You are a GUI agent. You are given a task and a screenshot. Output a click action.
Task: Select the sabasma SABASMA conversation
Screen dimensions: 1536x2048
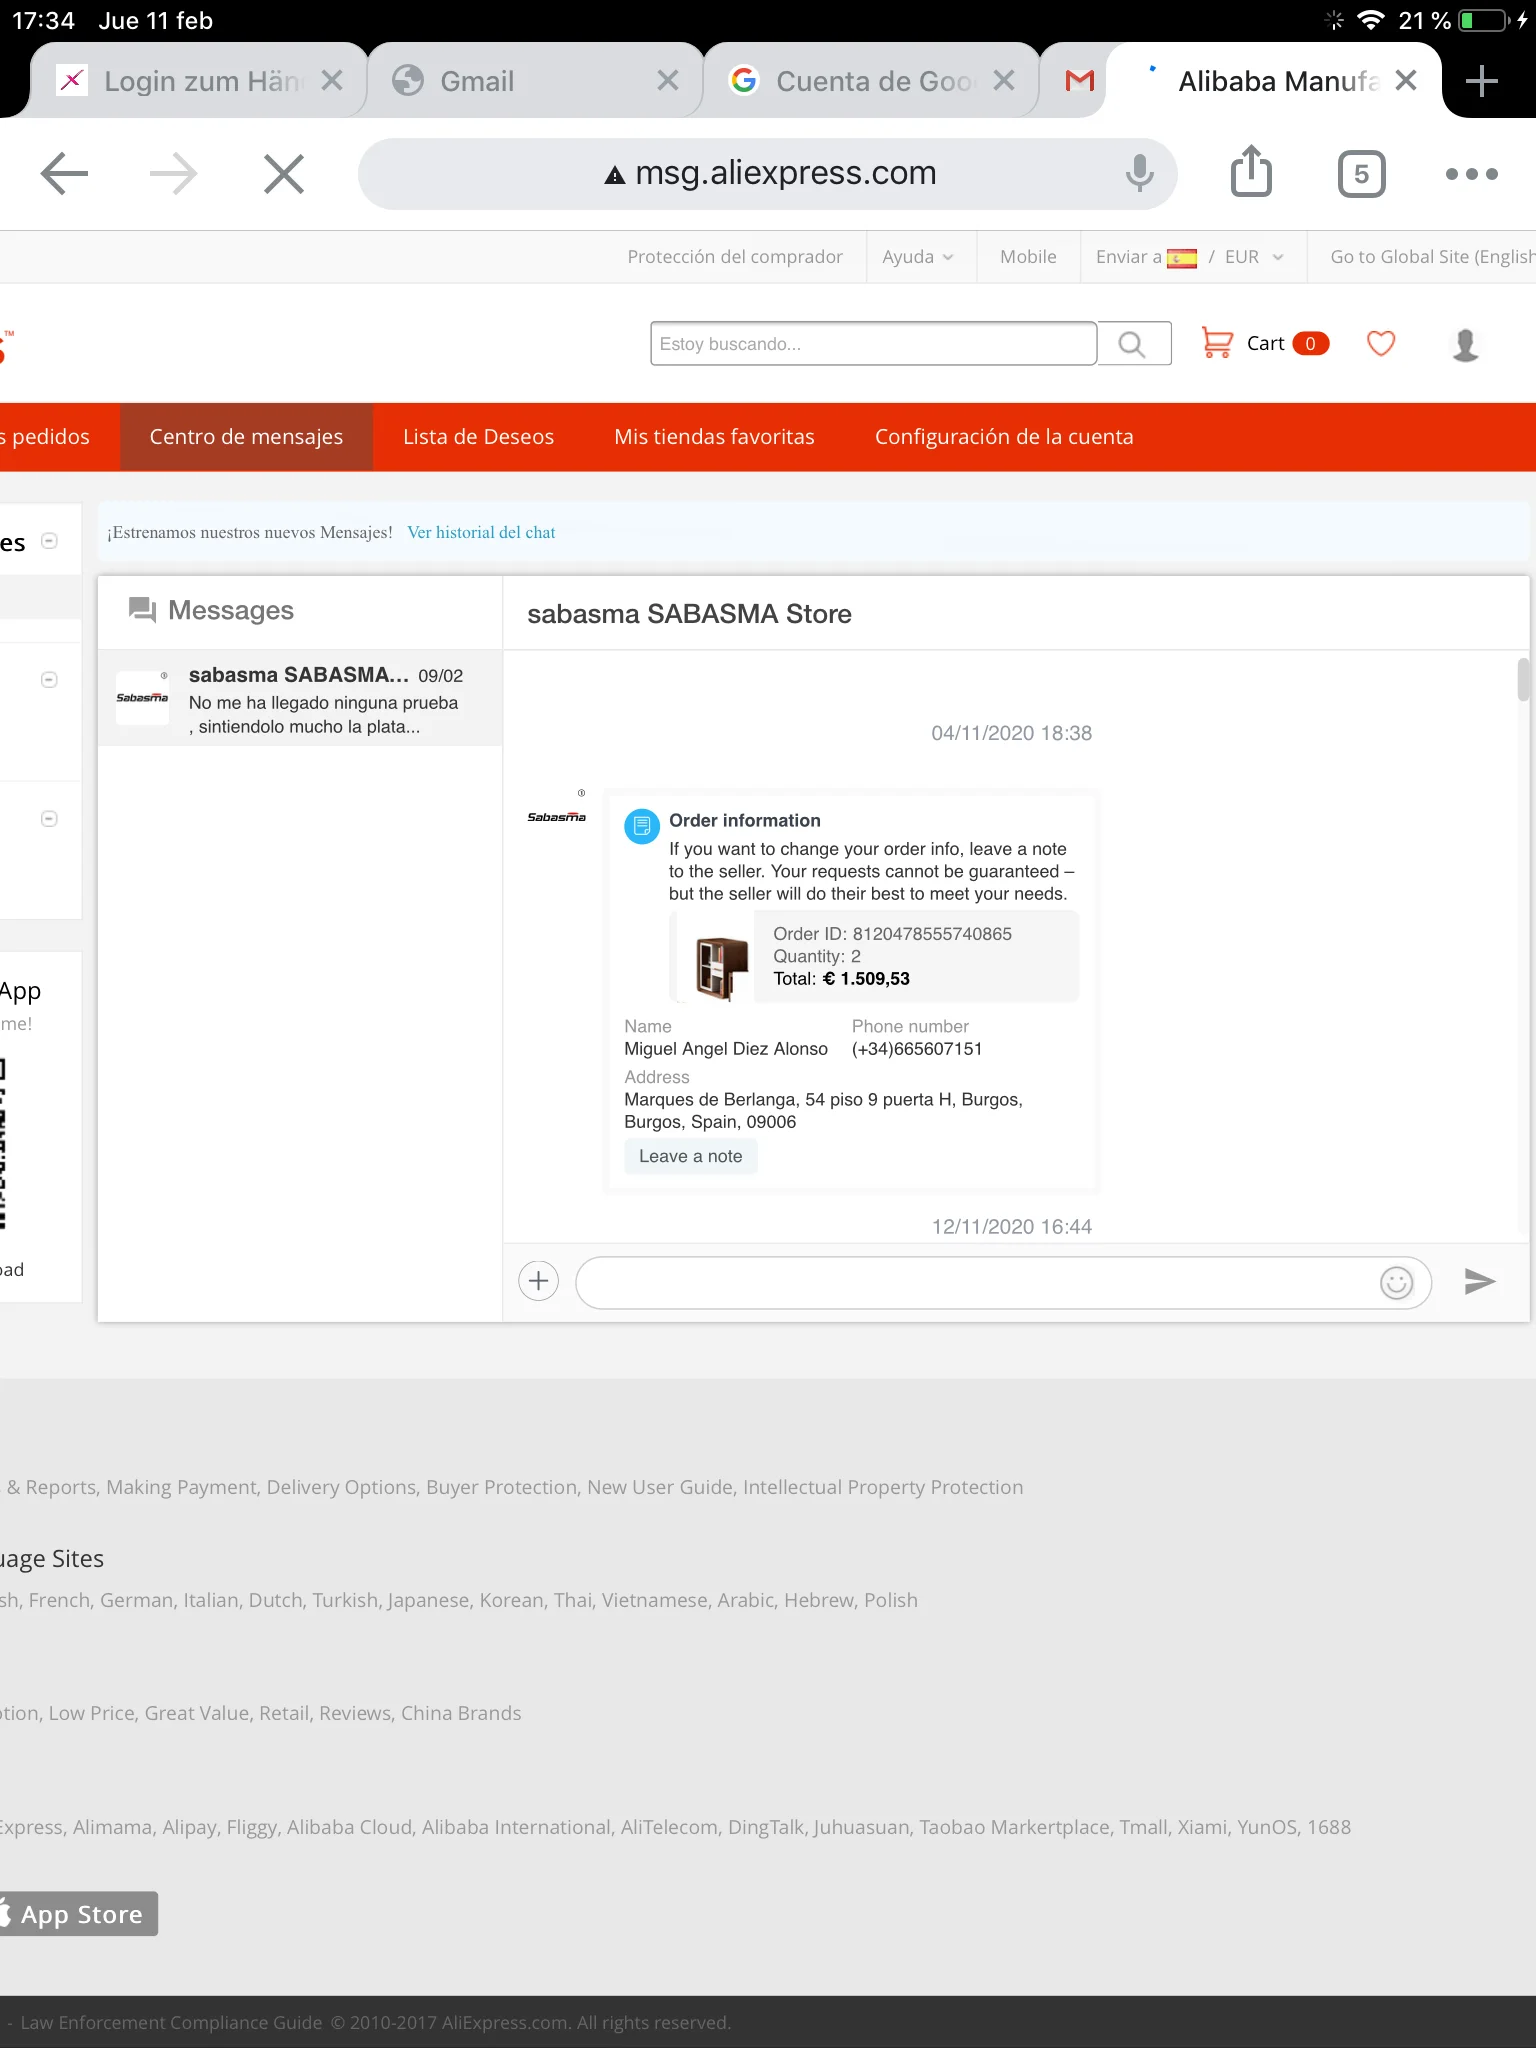(300, 698)
